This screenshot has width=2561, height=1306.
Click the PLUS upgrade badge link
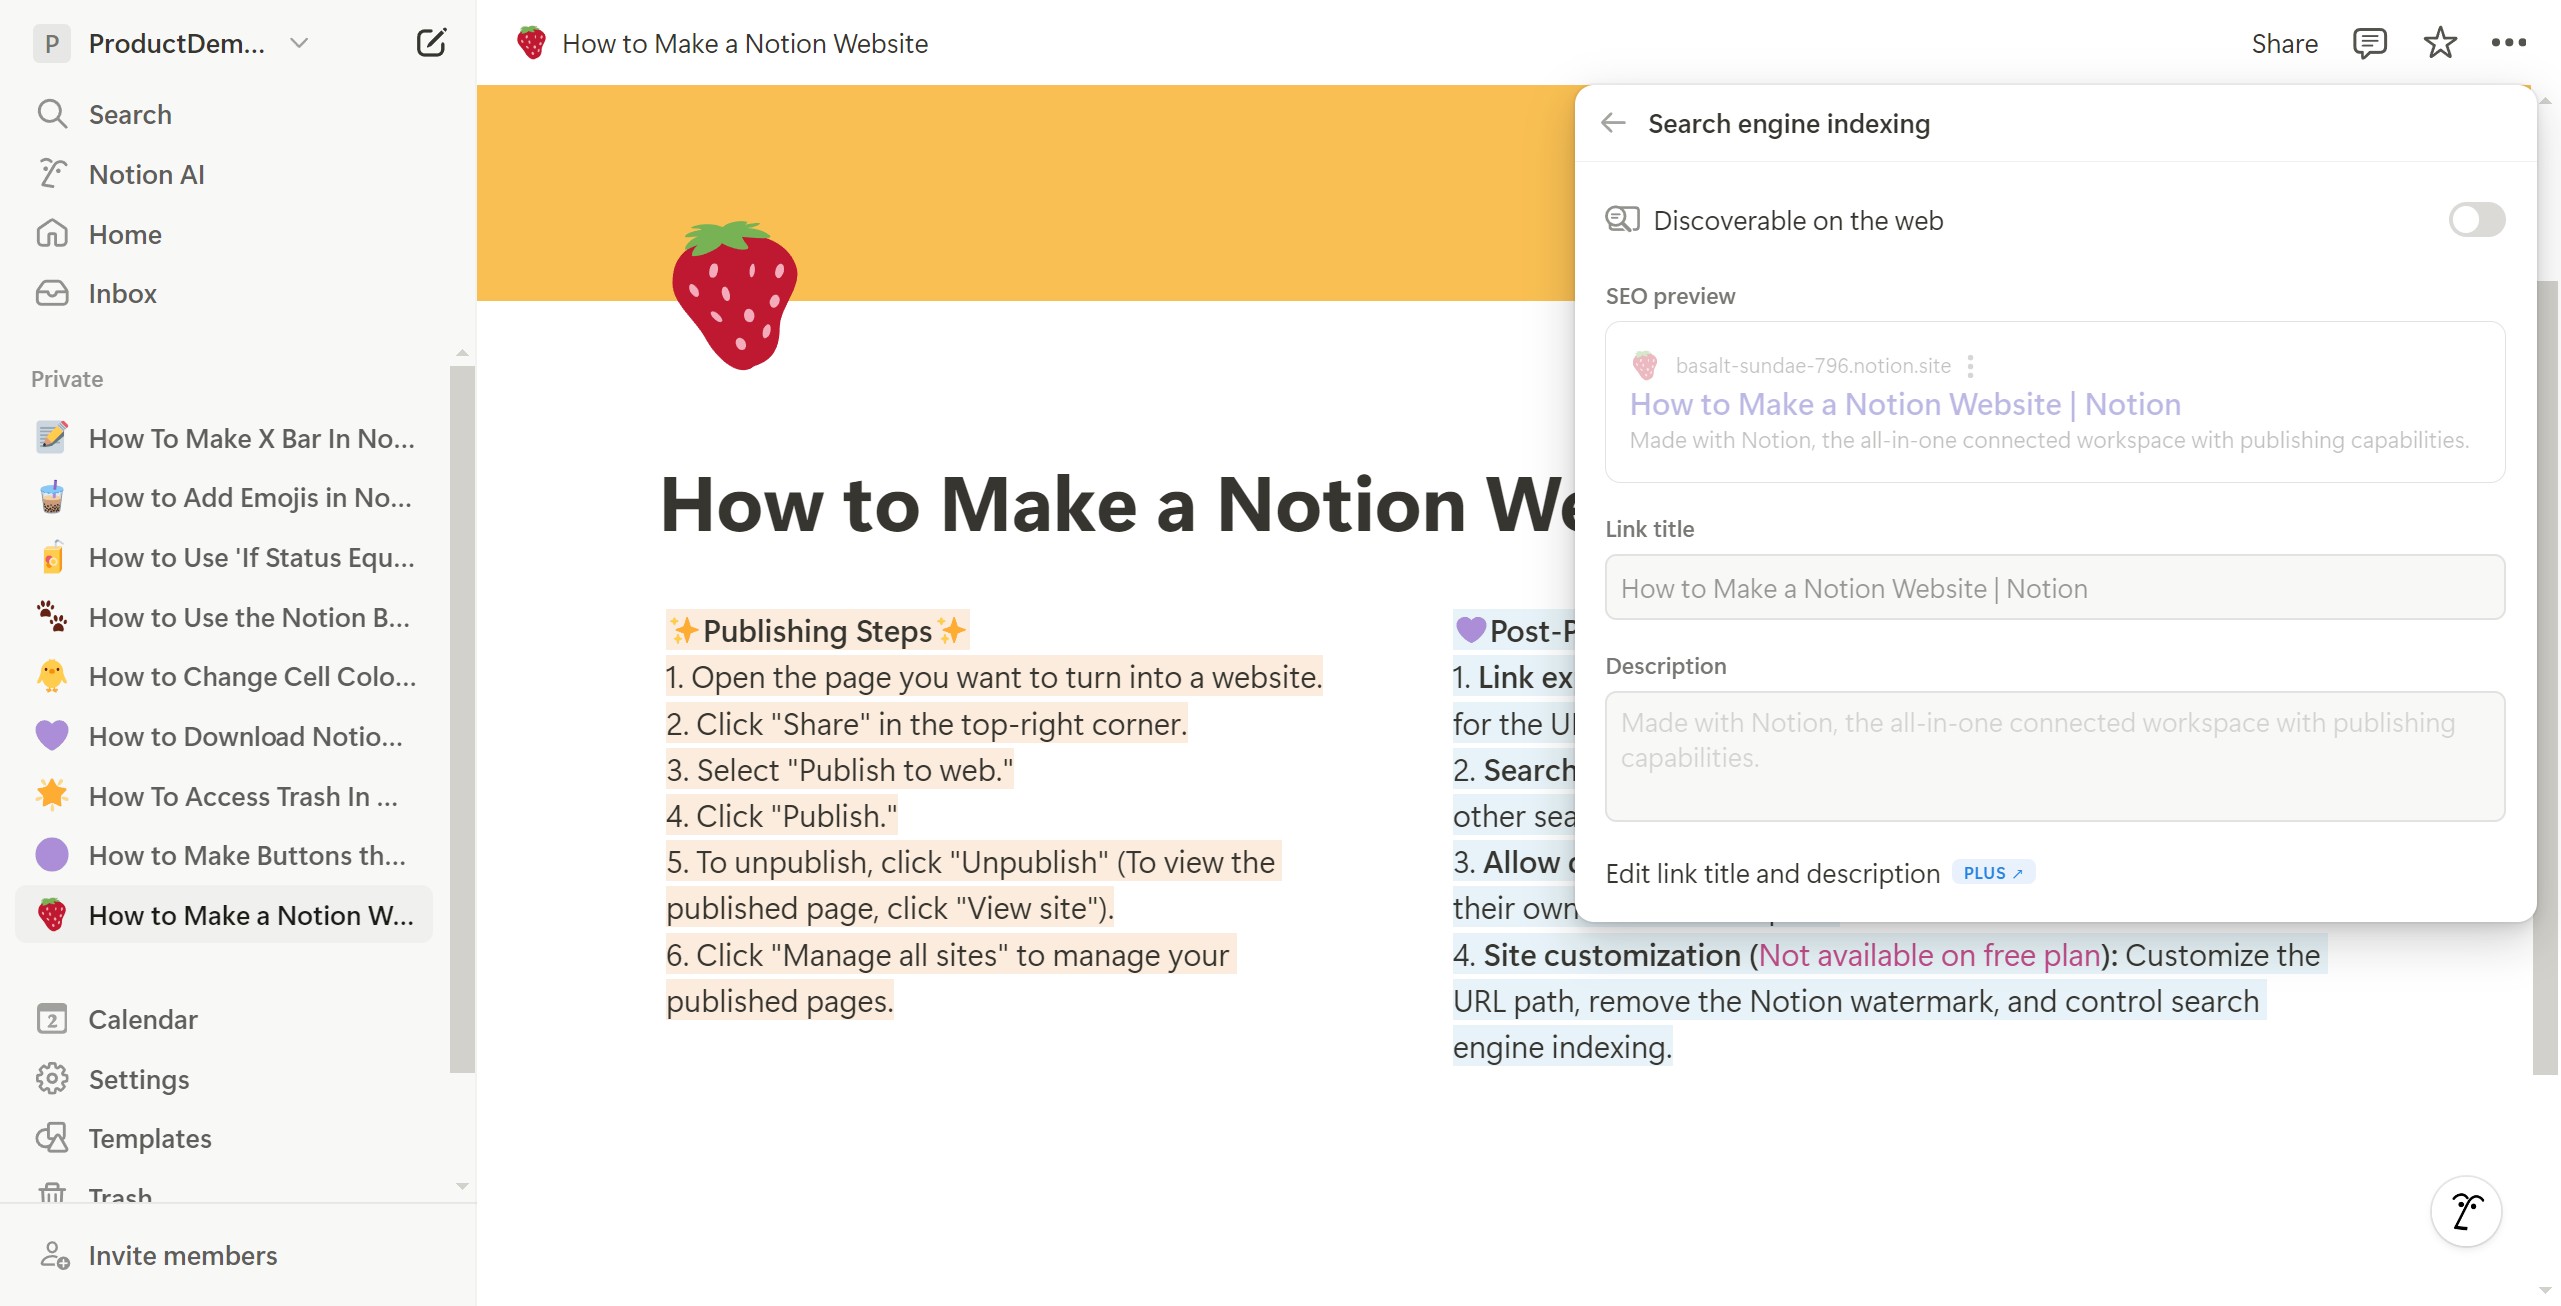pyautogui.click(x=1993, y=873)
